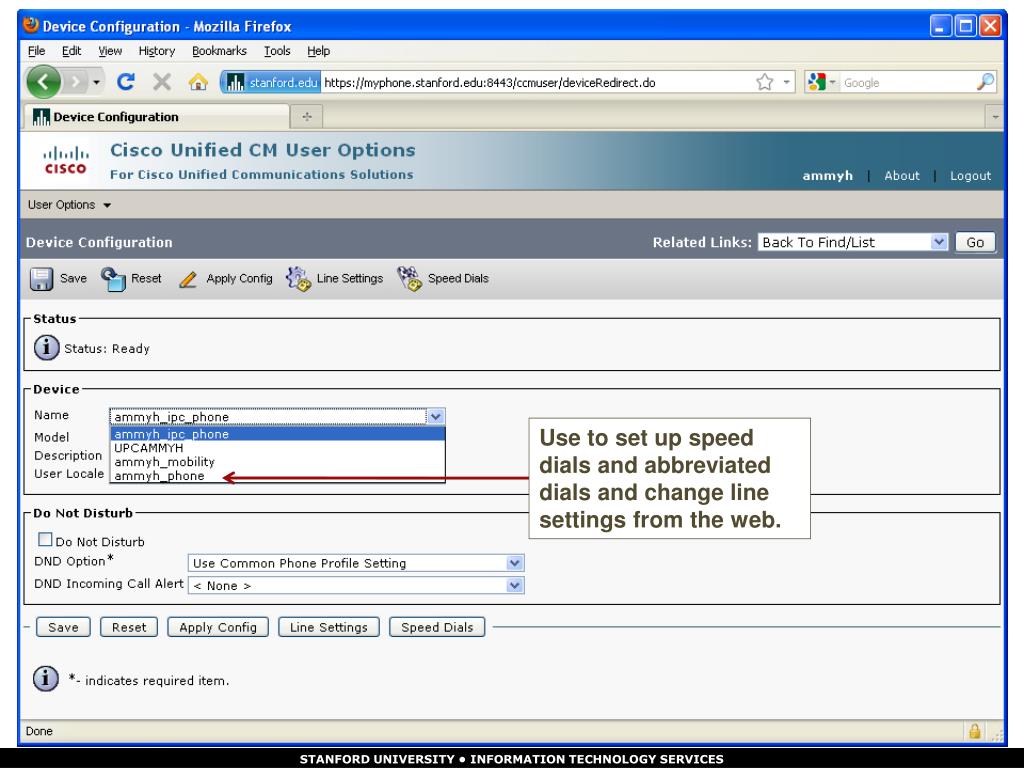Click the bottom Apply Config button
Image resolution: width=1024 pixels, height=768 pixels.
pyautogui.click(x=218, y=627)
